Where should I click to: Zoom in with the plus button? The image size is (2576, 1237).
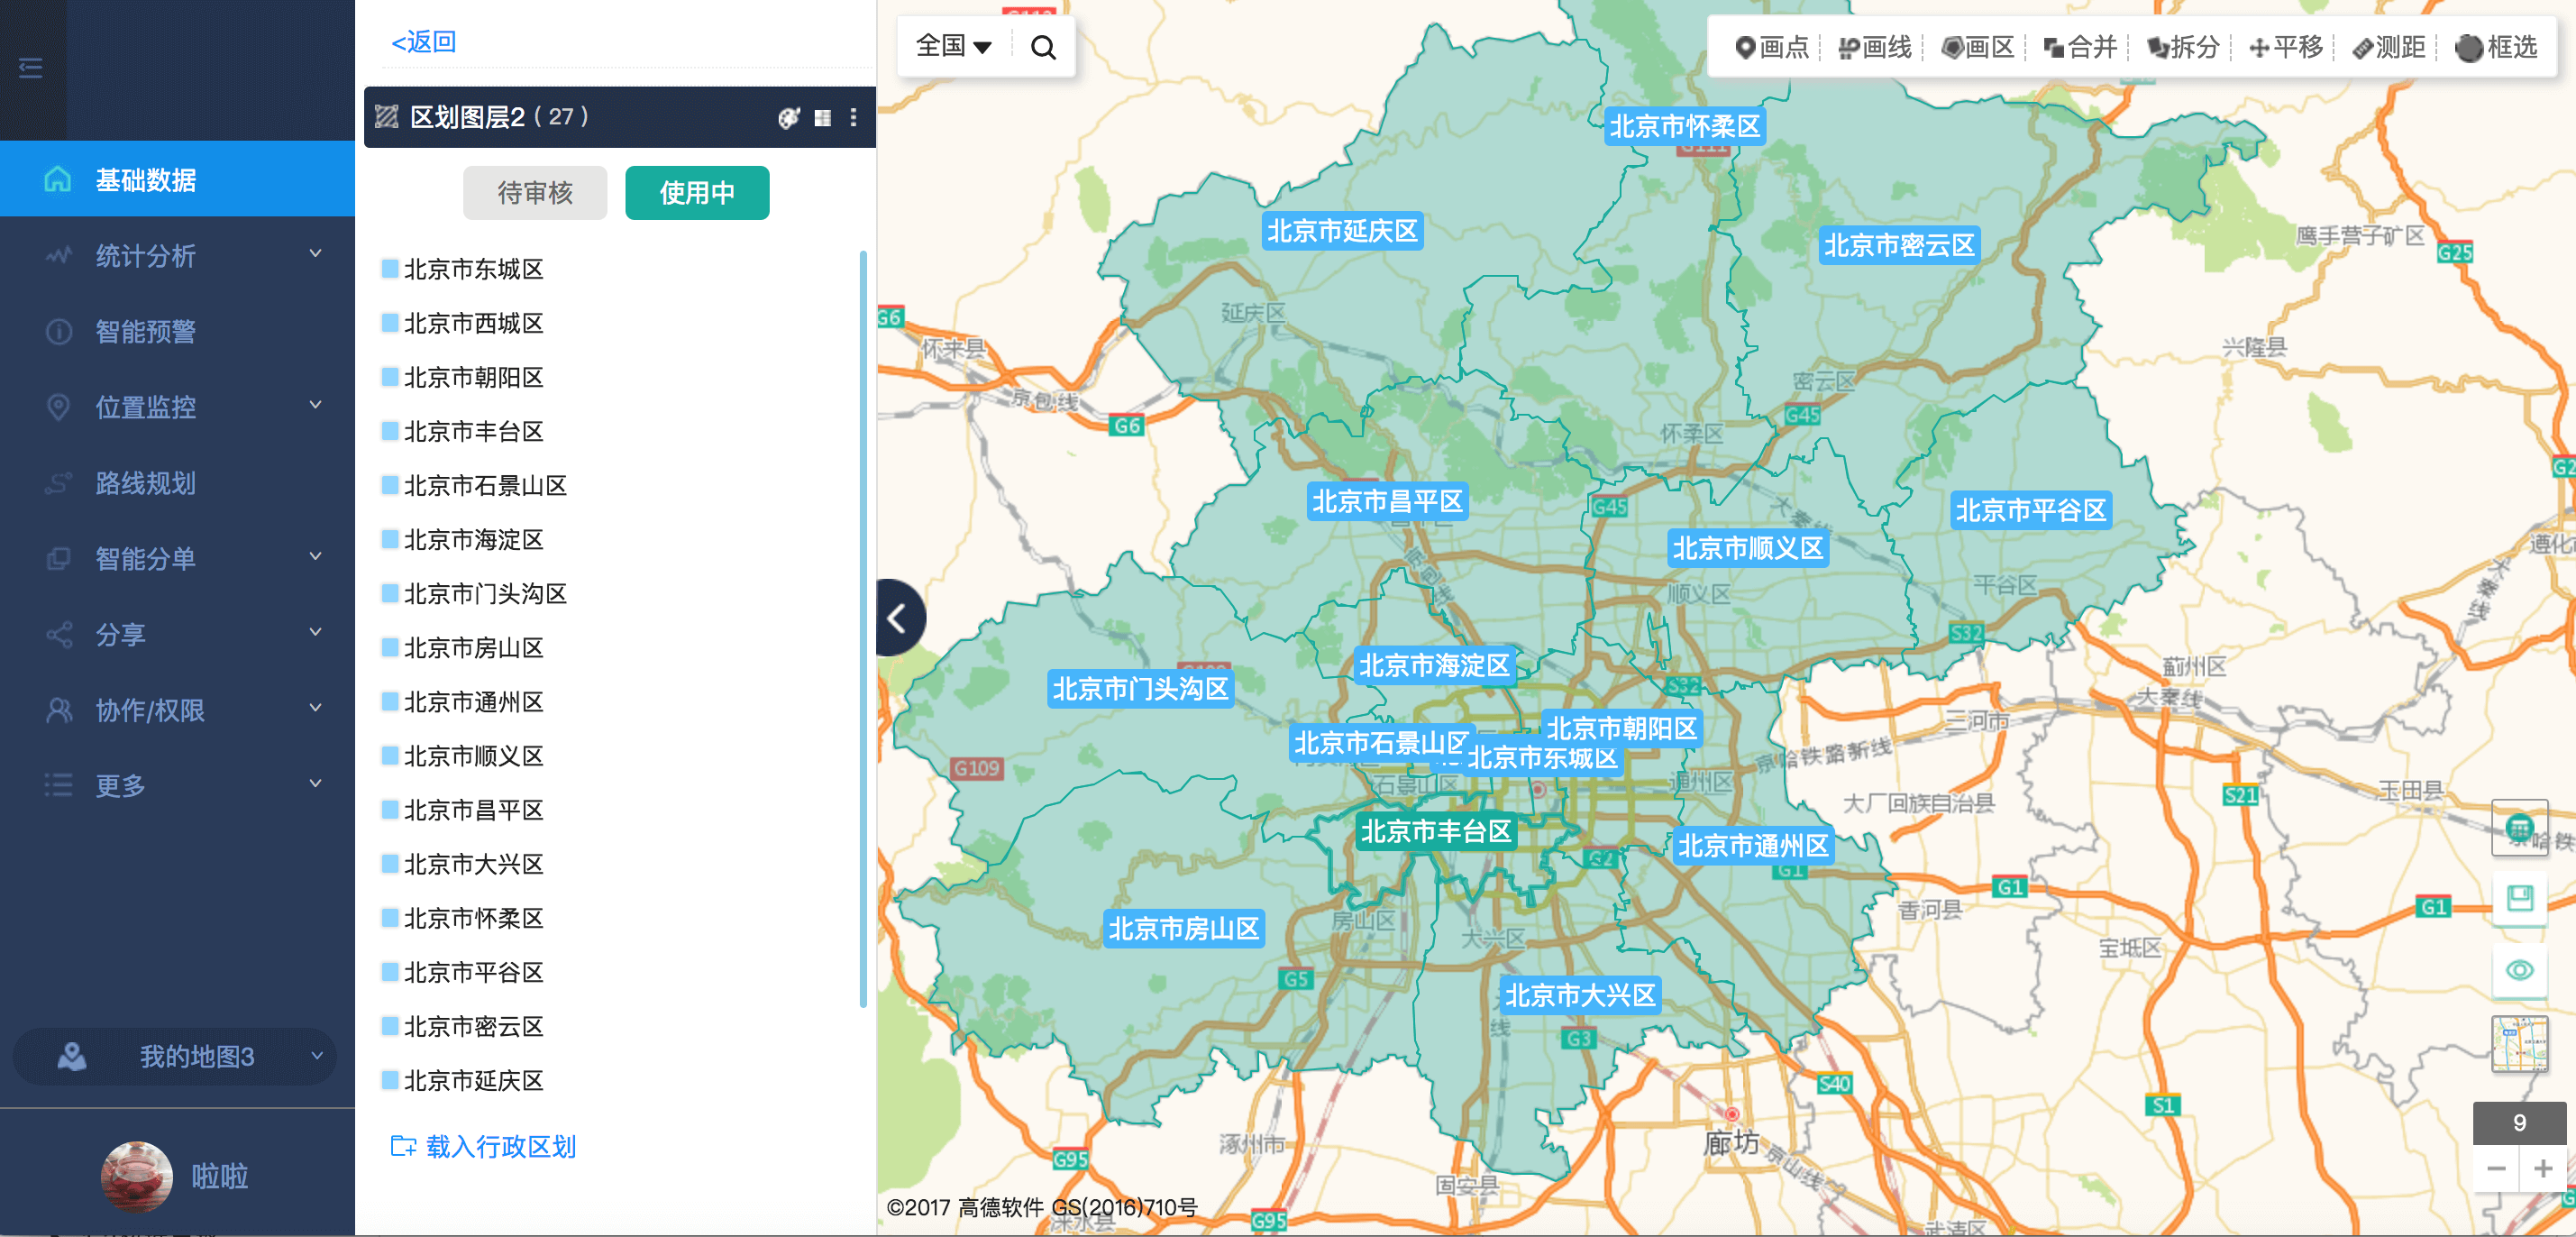tap(2543, 1168)
